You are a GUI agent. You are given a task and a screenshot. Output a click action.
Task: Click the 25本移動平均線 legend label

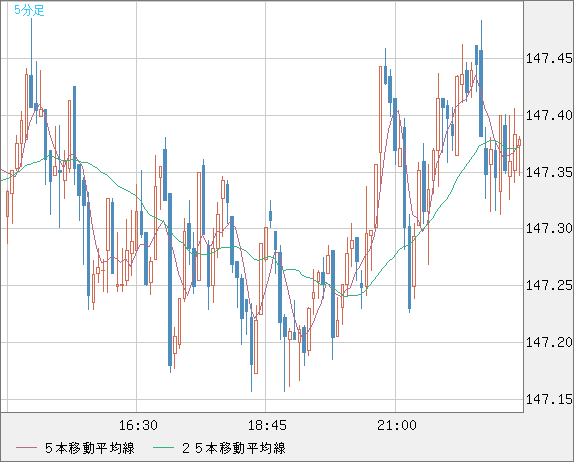tap(234, 448)
